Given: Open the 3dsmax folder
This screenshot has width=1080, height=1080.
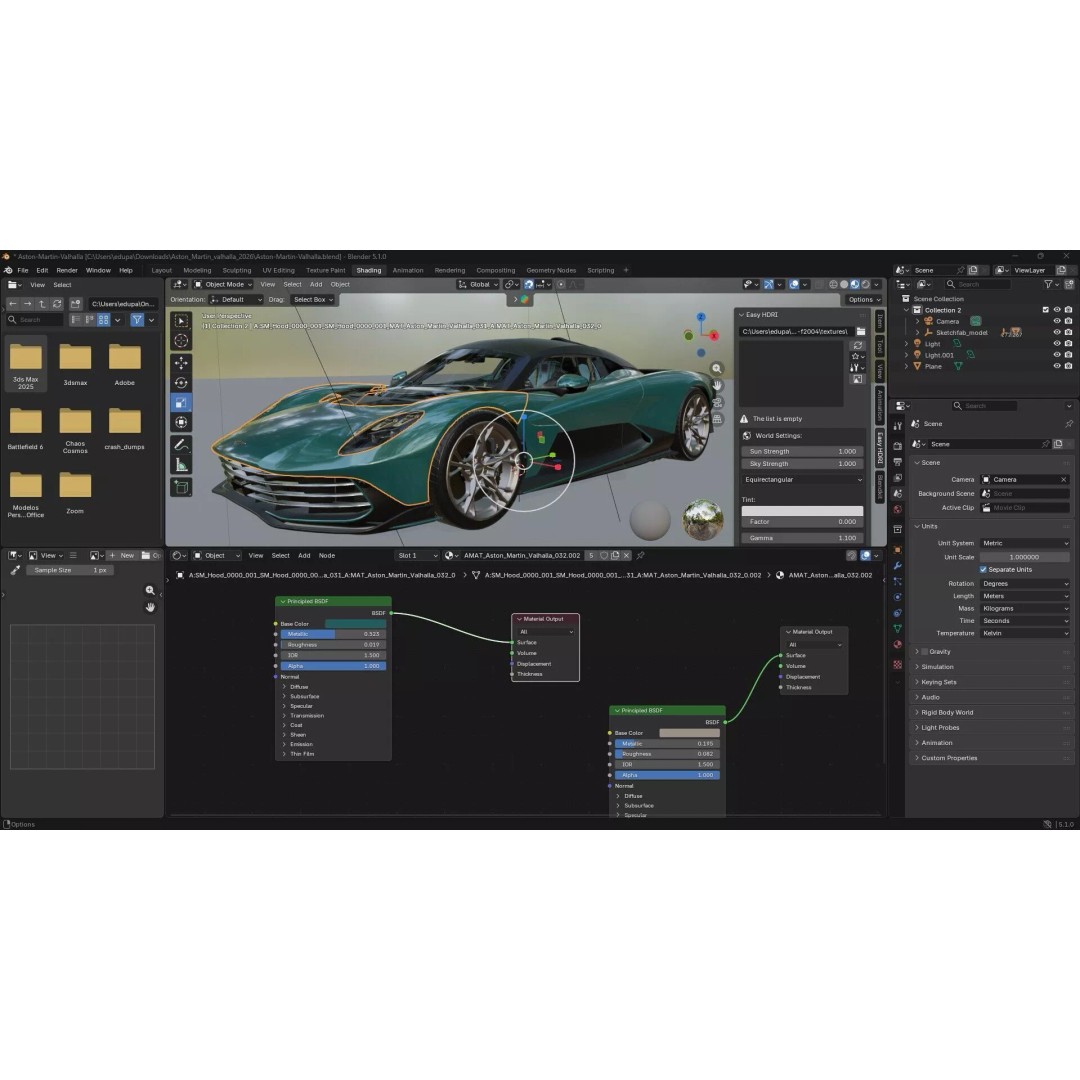Looking at the screenshot, I should click(x=75, y=365).
